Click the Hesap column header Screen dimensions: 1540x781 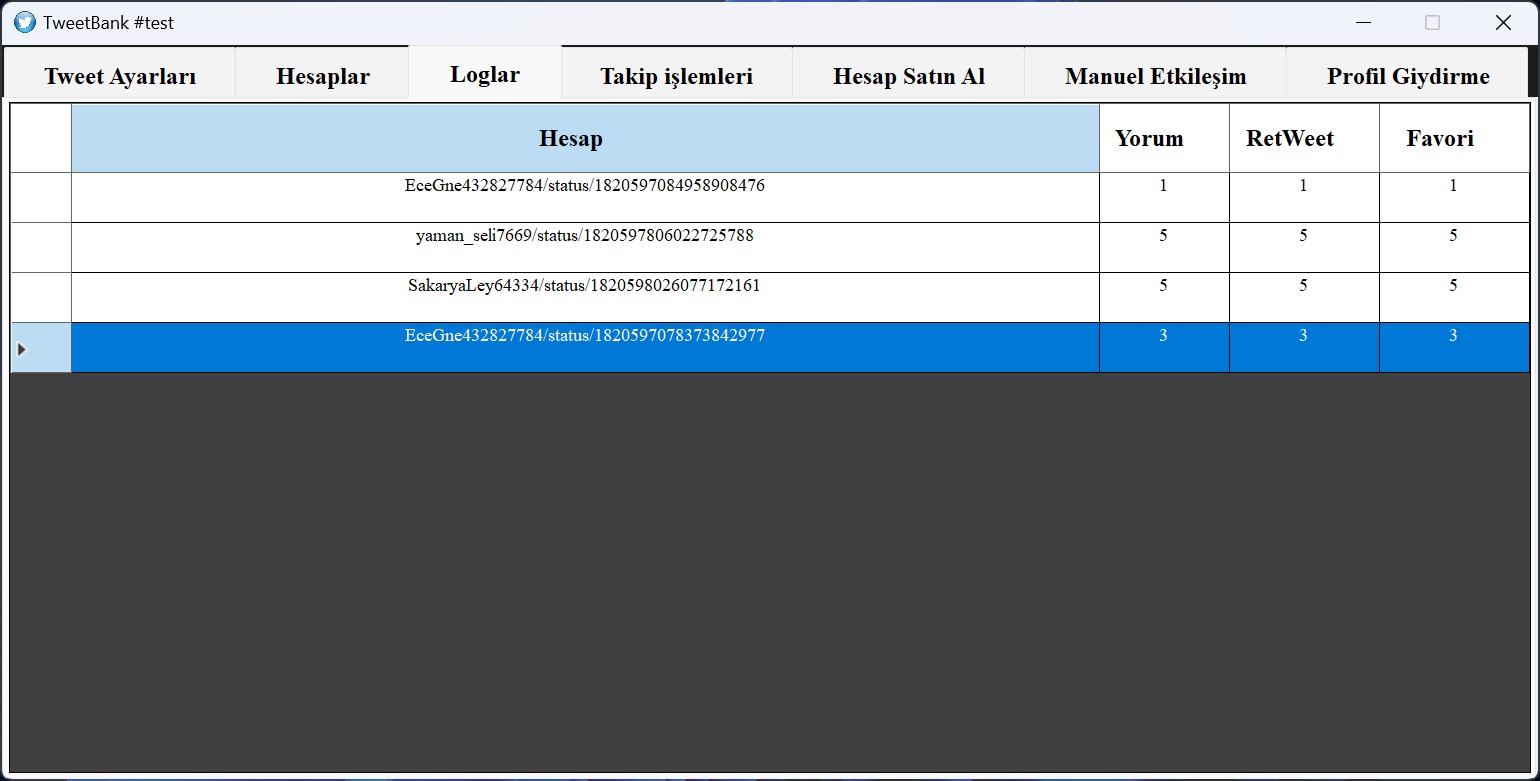click(x=585, y=138)
